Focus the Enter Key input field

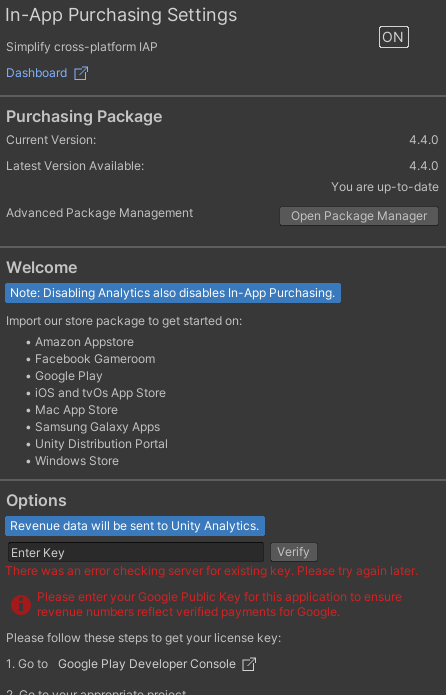[136, 552]
